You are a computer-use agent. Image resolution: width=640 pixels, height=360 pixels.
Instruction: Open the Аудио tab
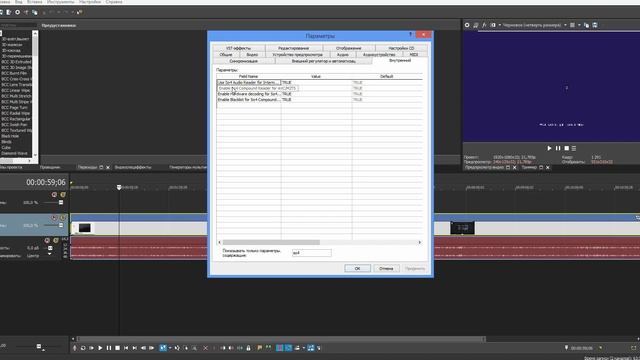point(342,54)
